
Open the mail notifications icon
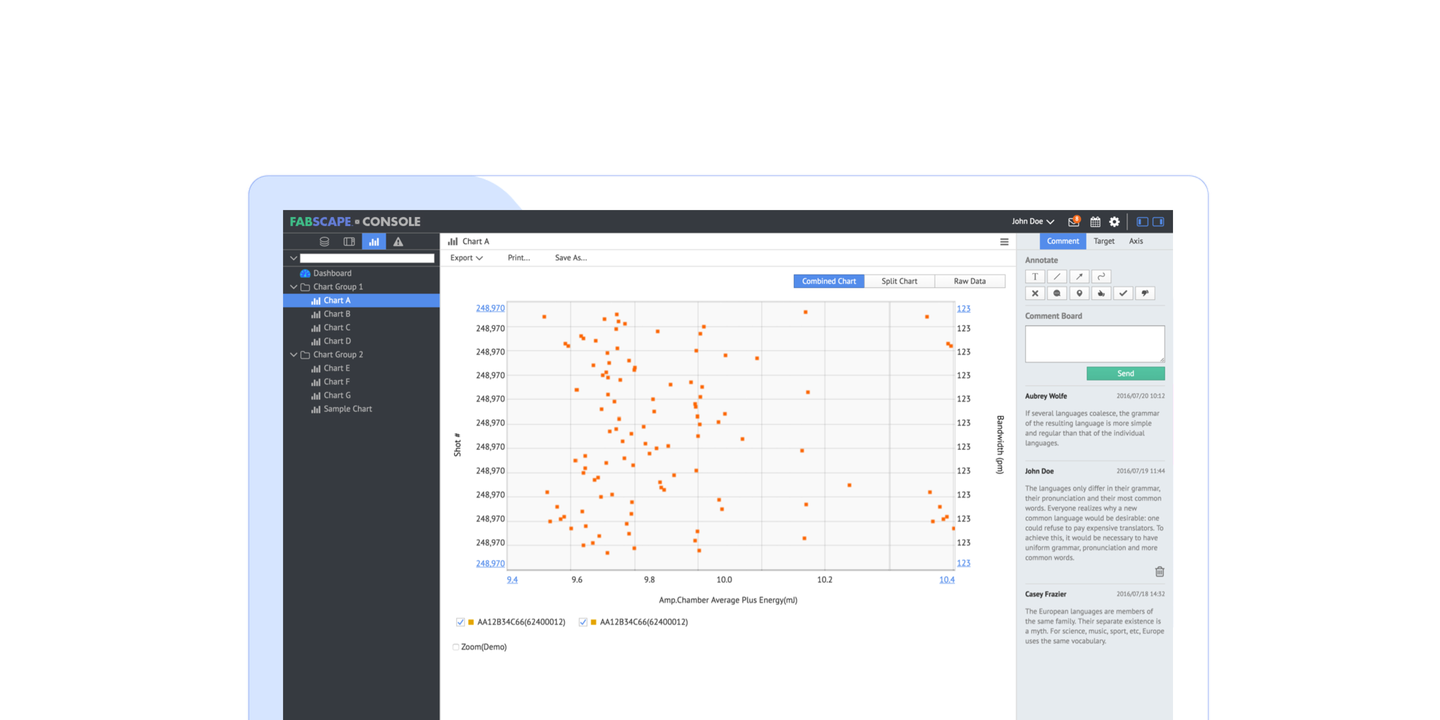click(1074, 222)
